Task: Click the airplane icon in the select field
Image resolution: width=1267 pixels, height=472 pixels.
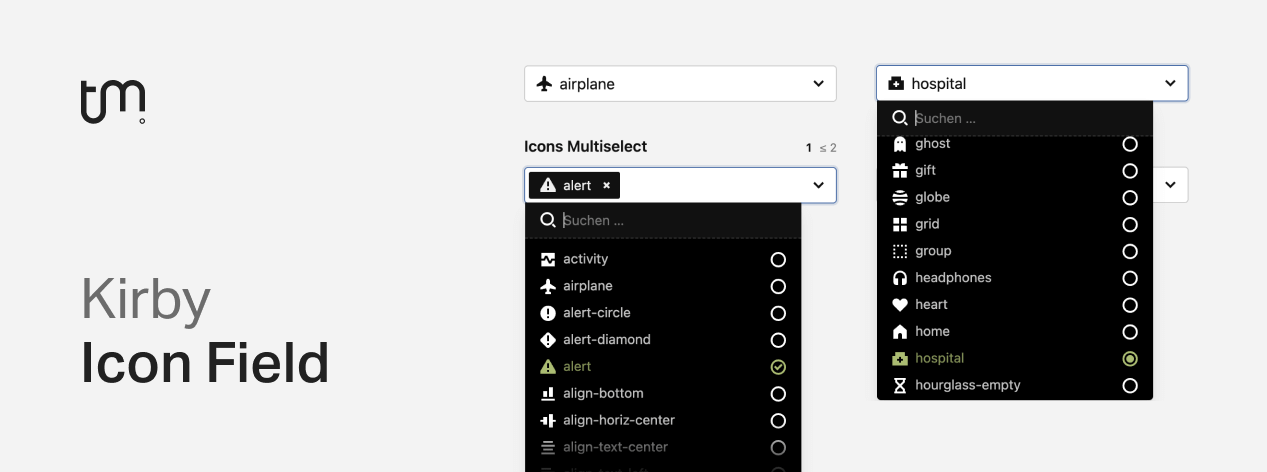Action: (544, 84)
